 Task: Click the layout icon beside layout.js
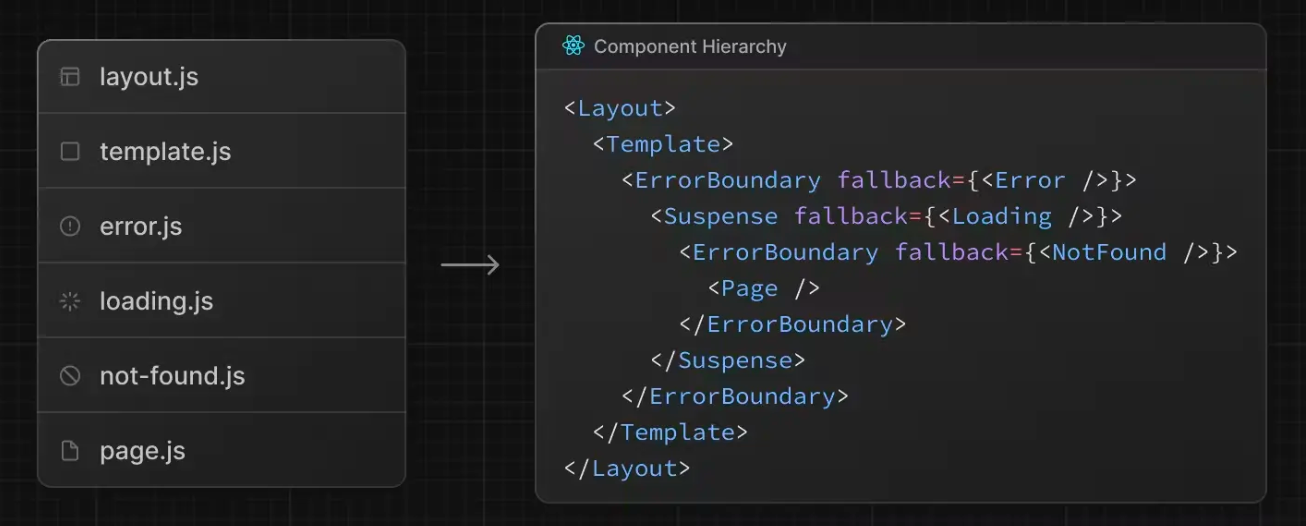pyautogui.click(x=70, y=77)
